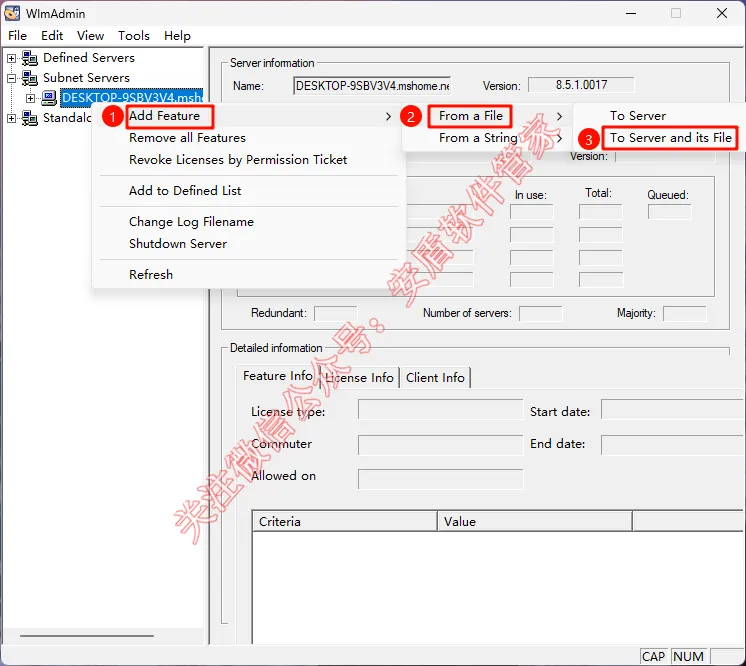Expand the Standalone tree node
Screen dimensions: 746x666
(11, 118)
